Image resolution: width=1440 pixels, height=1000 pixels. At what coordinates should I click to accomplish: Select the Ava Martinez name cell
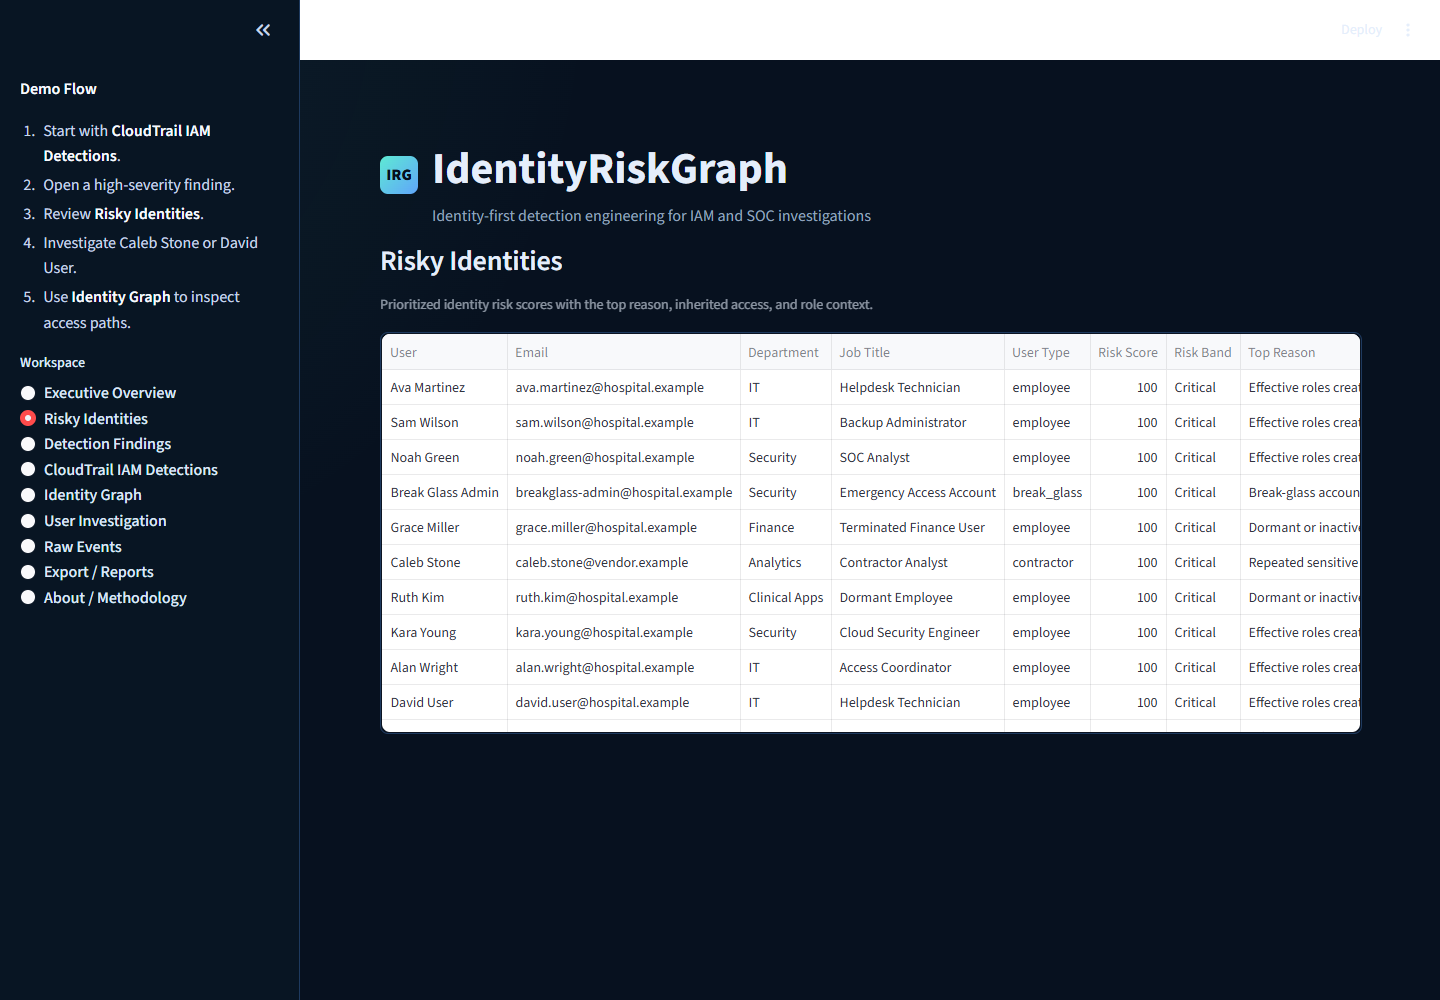pos(445,387)
